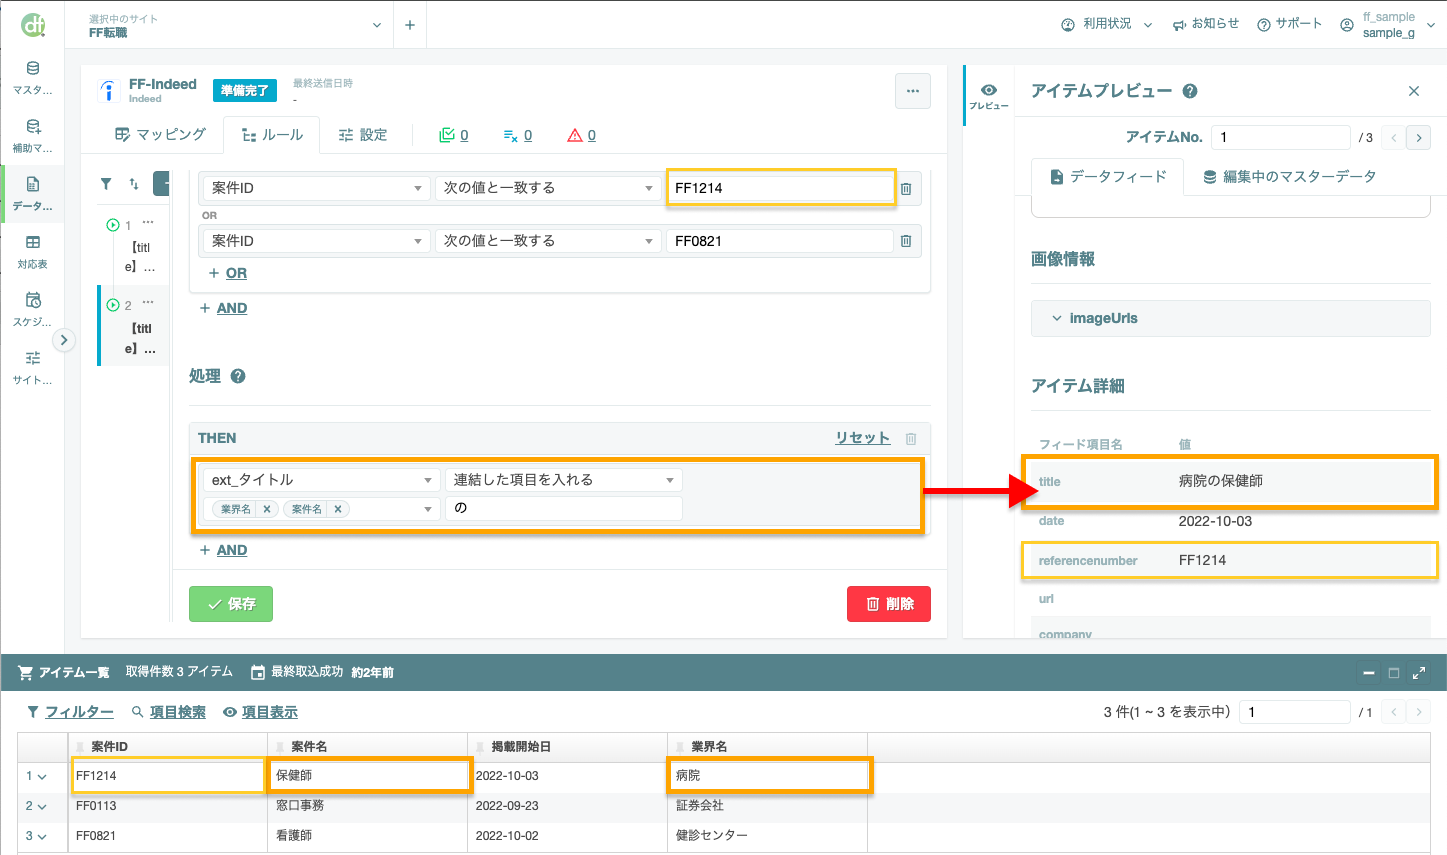Add an OR condition
The height and width of the screenshot is (855, 1447).
coord(228,273)
